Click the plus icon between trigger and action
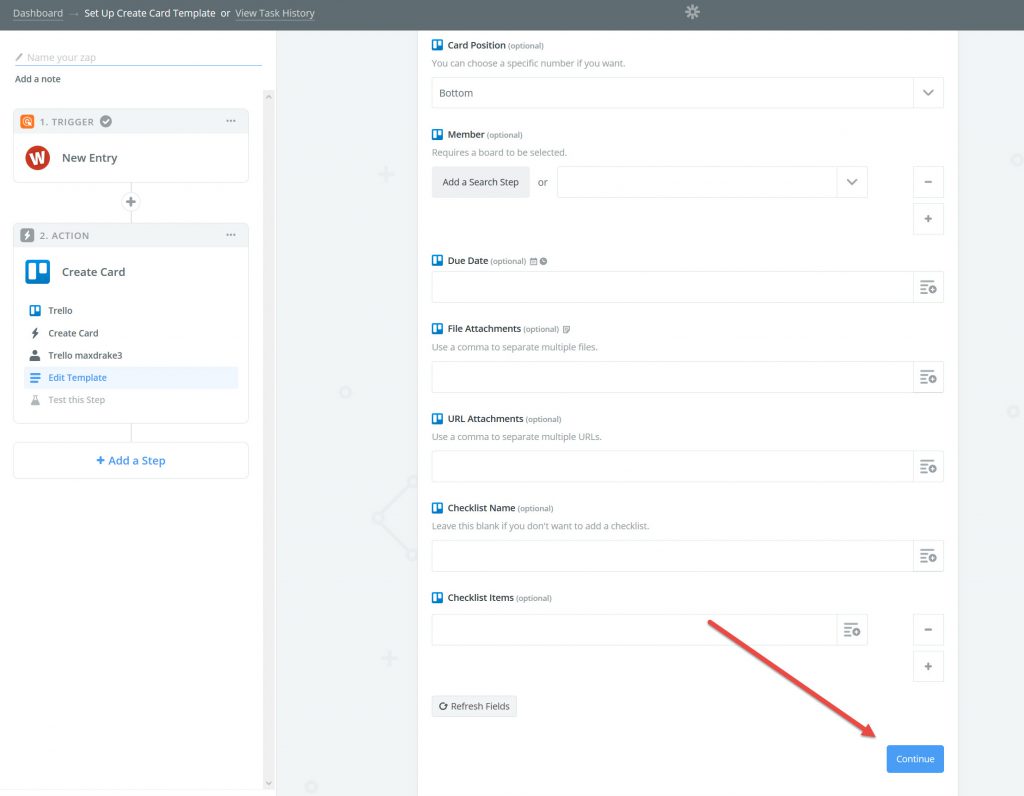The image size is (1024, 796). (x=130, y=202)
